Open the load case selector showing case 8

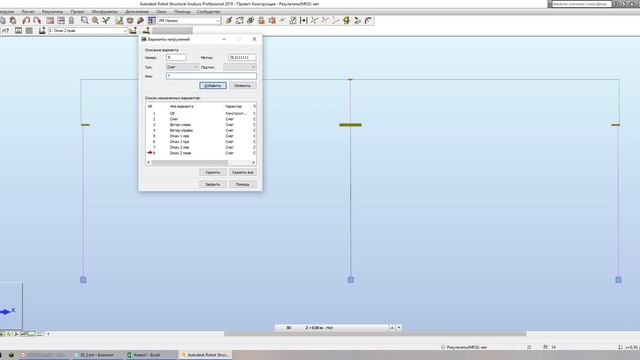(88, 31)
